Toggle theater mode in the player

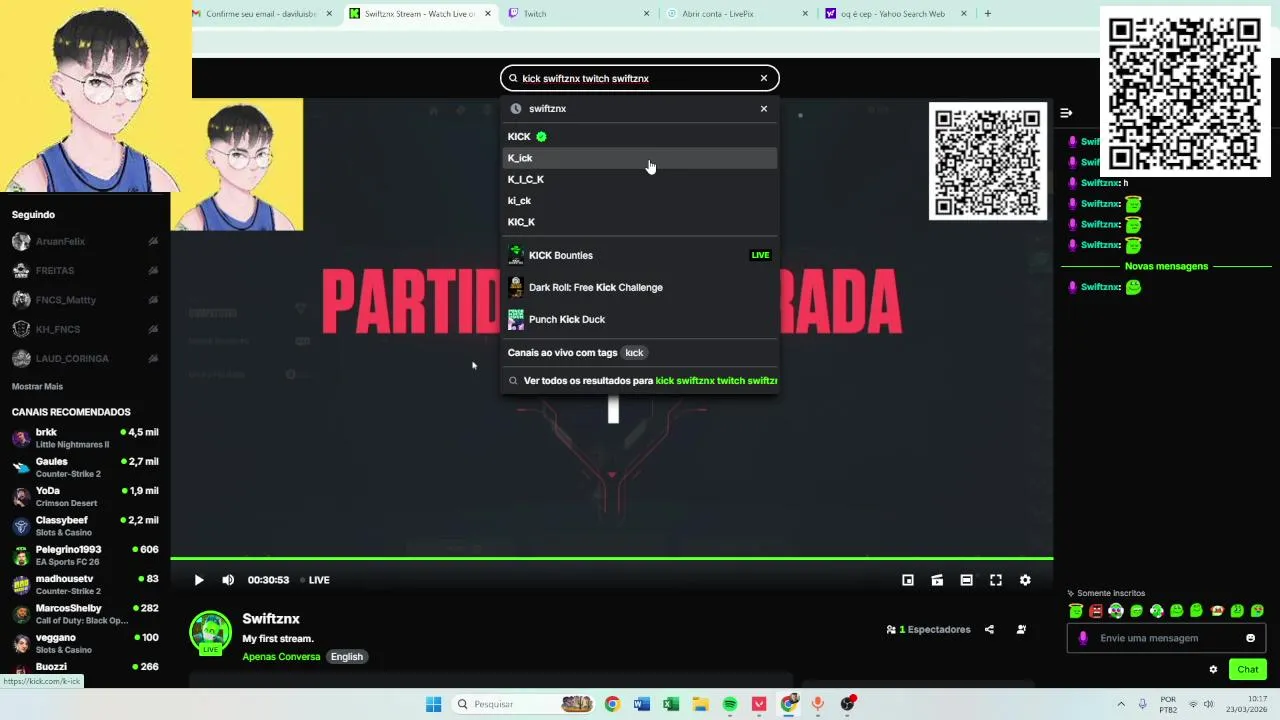966,580
